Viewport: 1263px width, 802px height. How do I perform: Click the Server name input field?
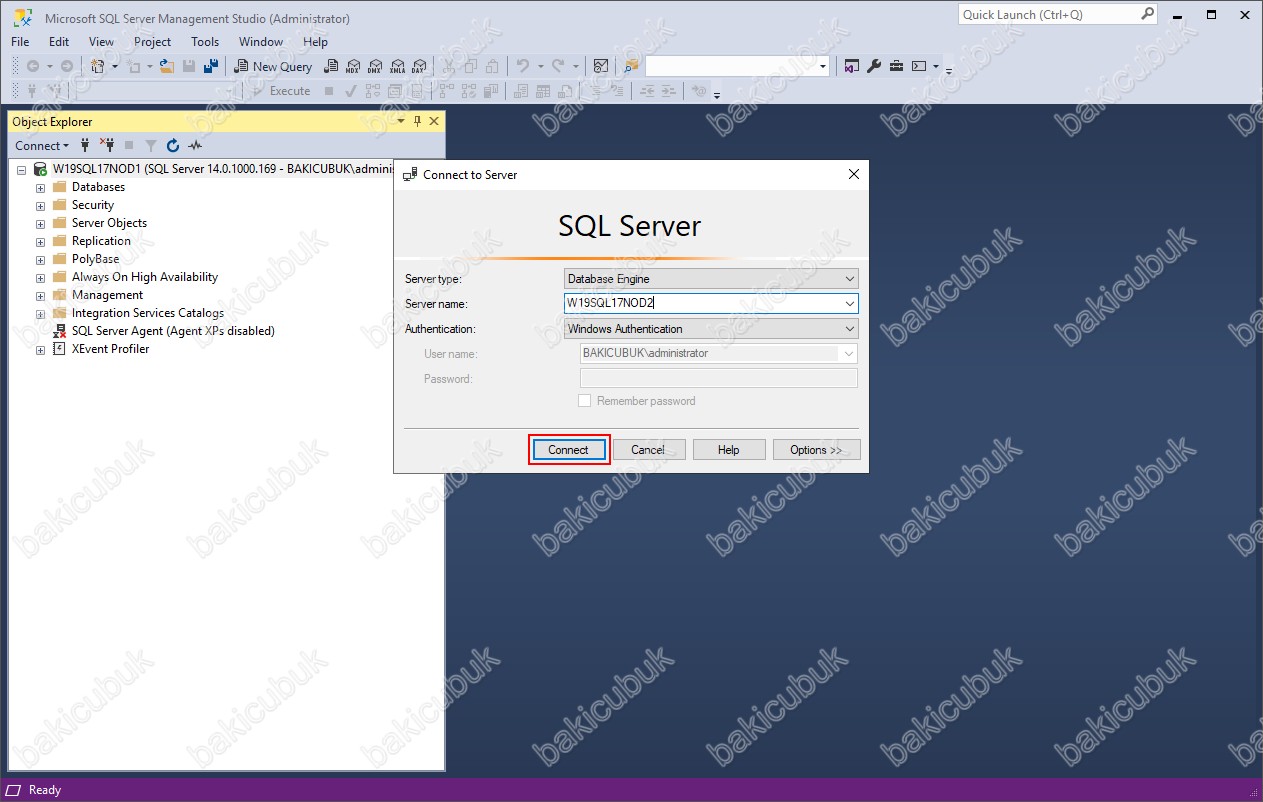[700, 303]
